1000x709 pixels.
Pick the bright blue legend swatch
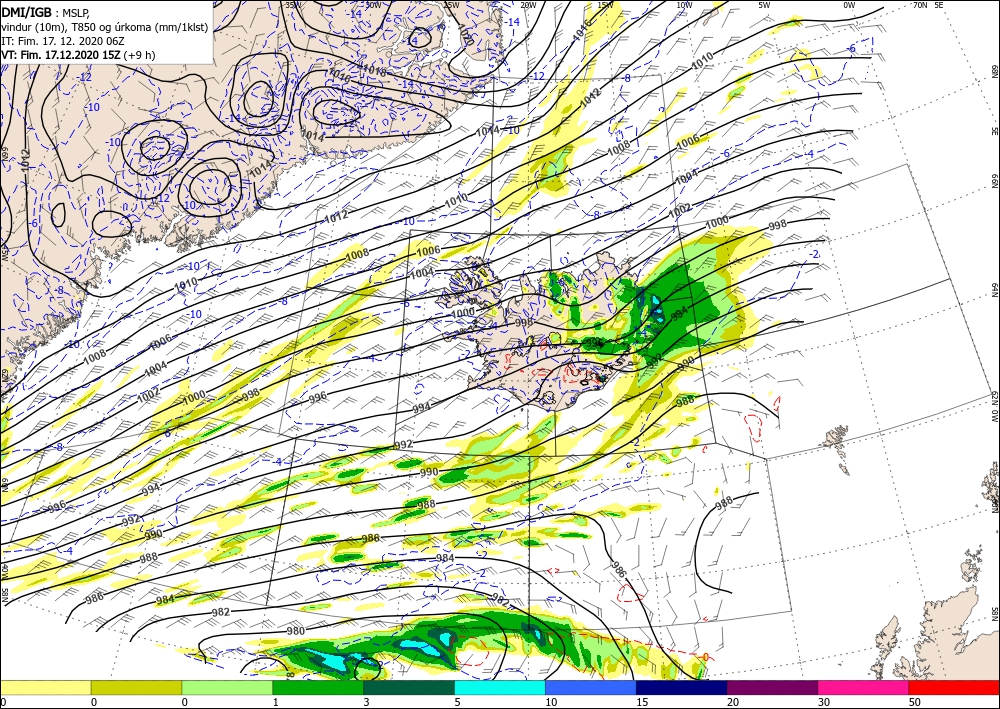tap(591, 687)
